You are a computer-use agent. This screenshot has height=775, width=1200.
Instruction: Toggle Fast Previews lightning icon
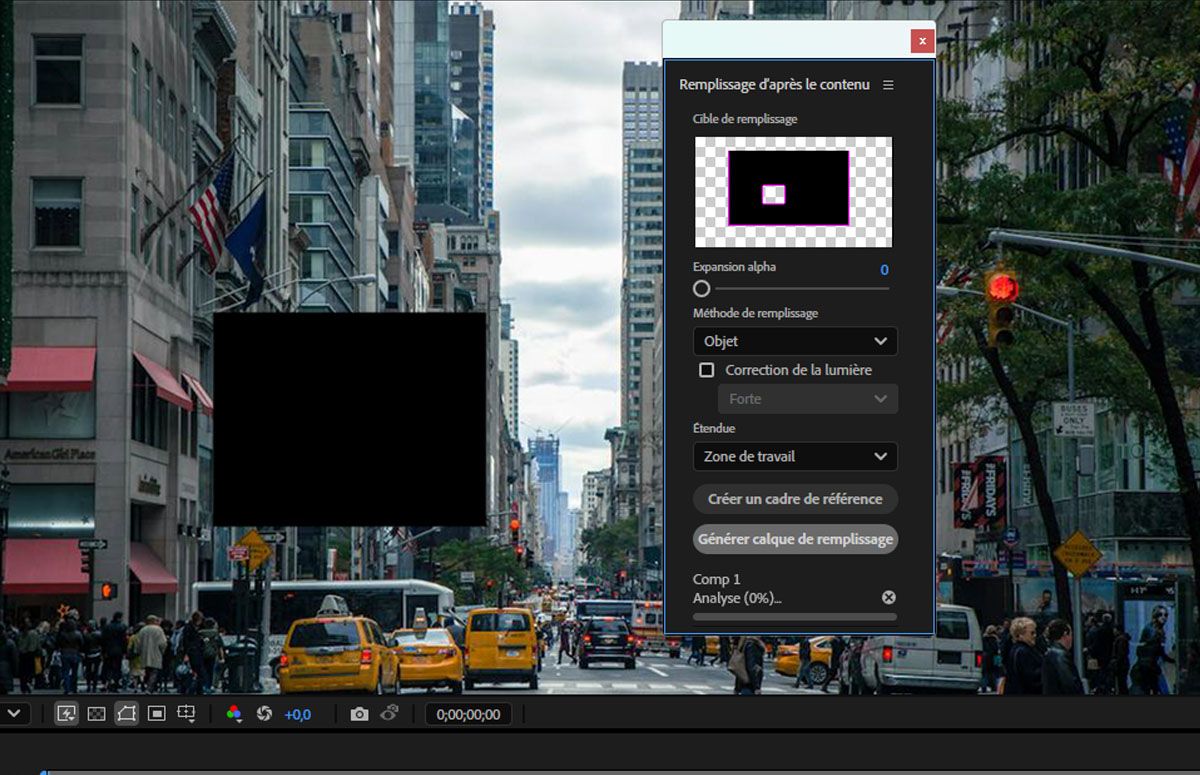click(x=67, y=714)
